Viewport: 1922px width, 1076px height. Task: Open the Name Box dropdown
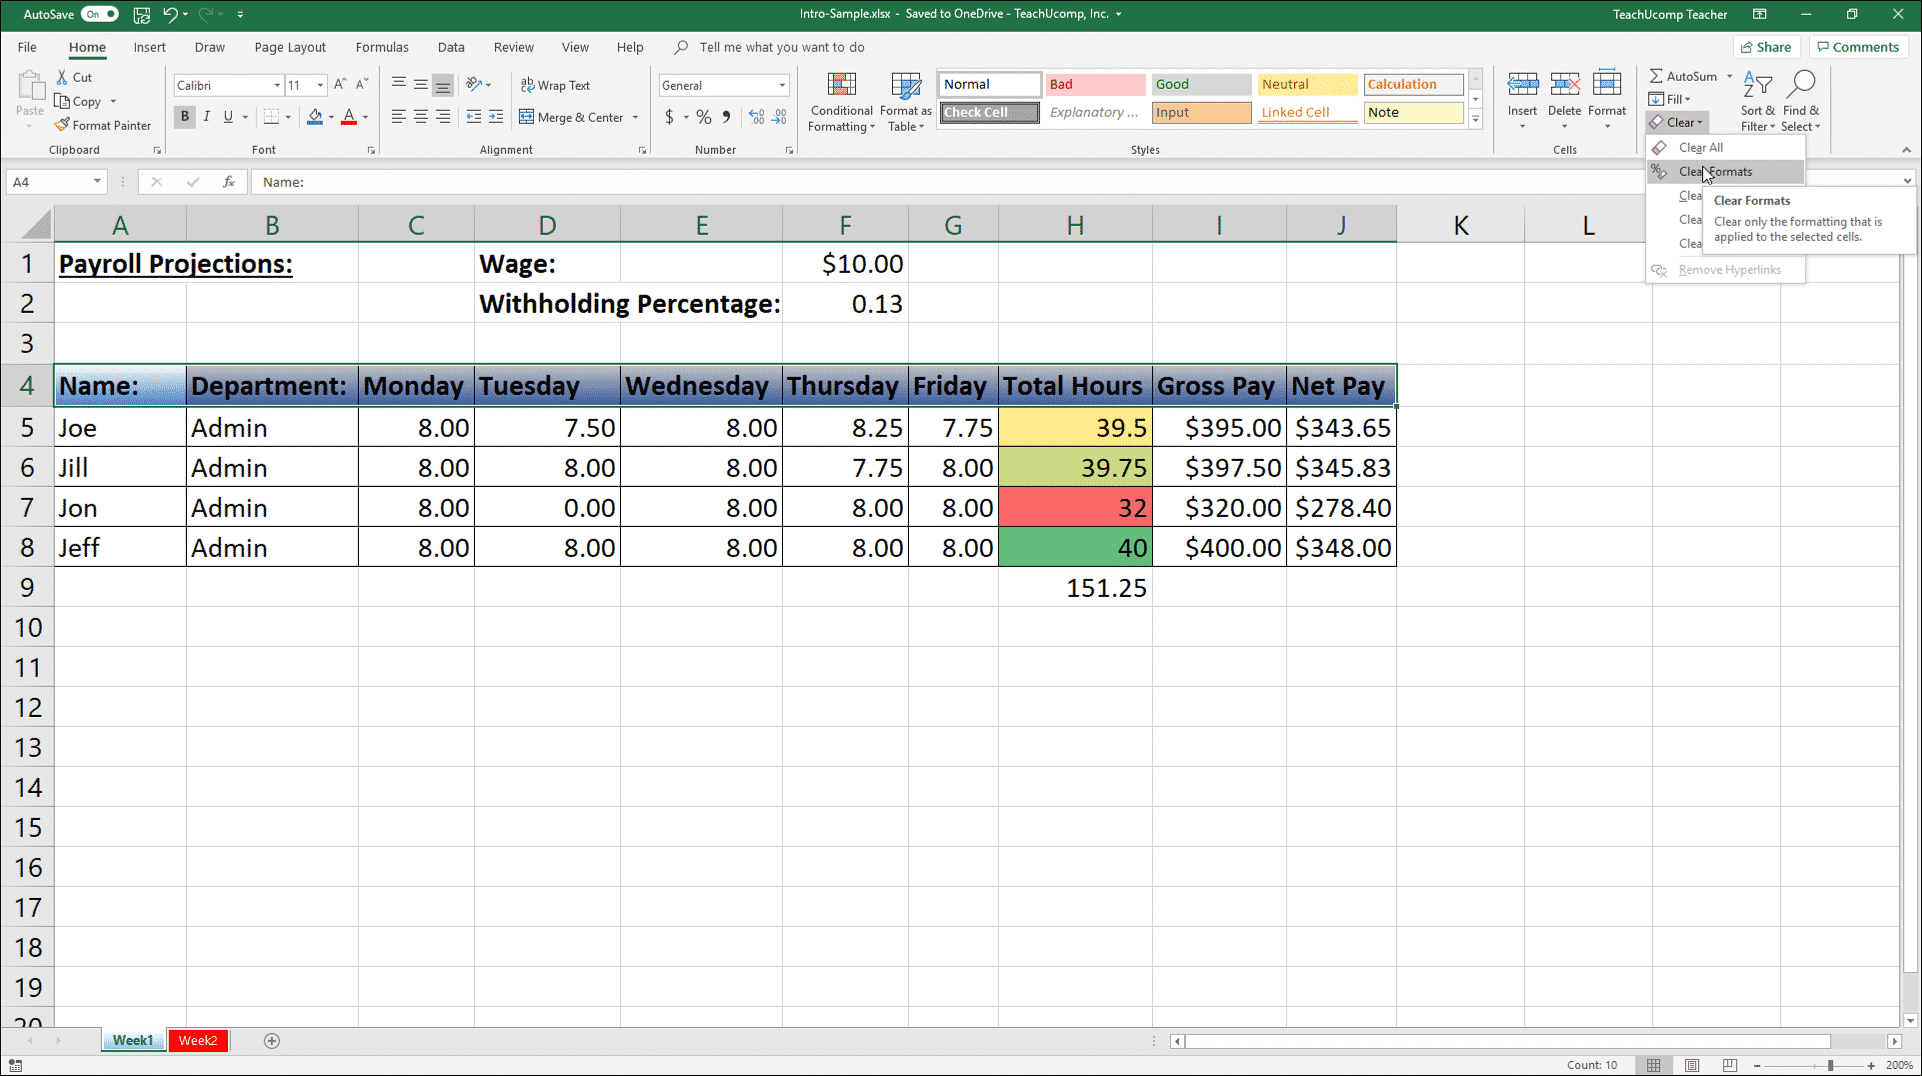coord(95,181)
